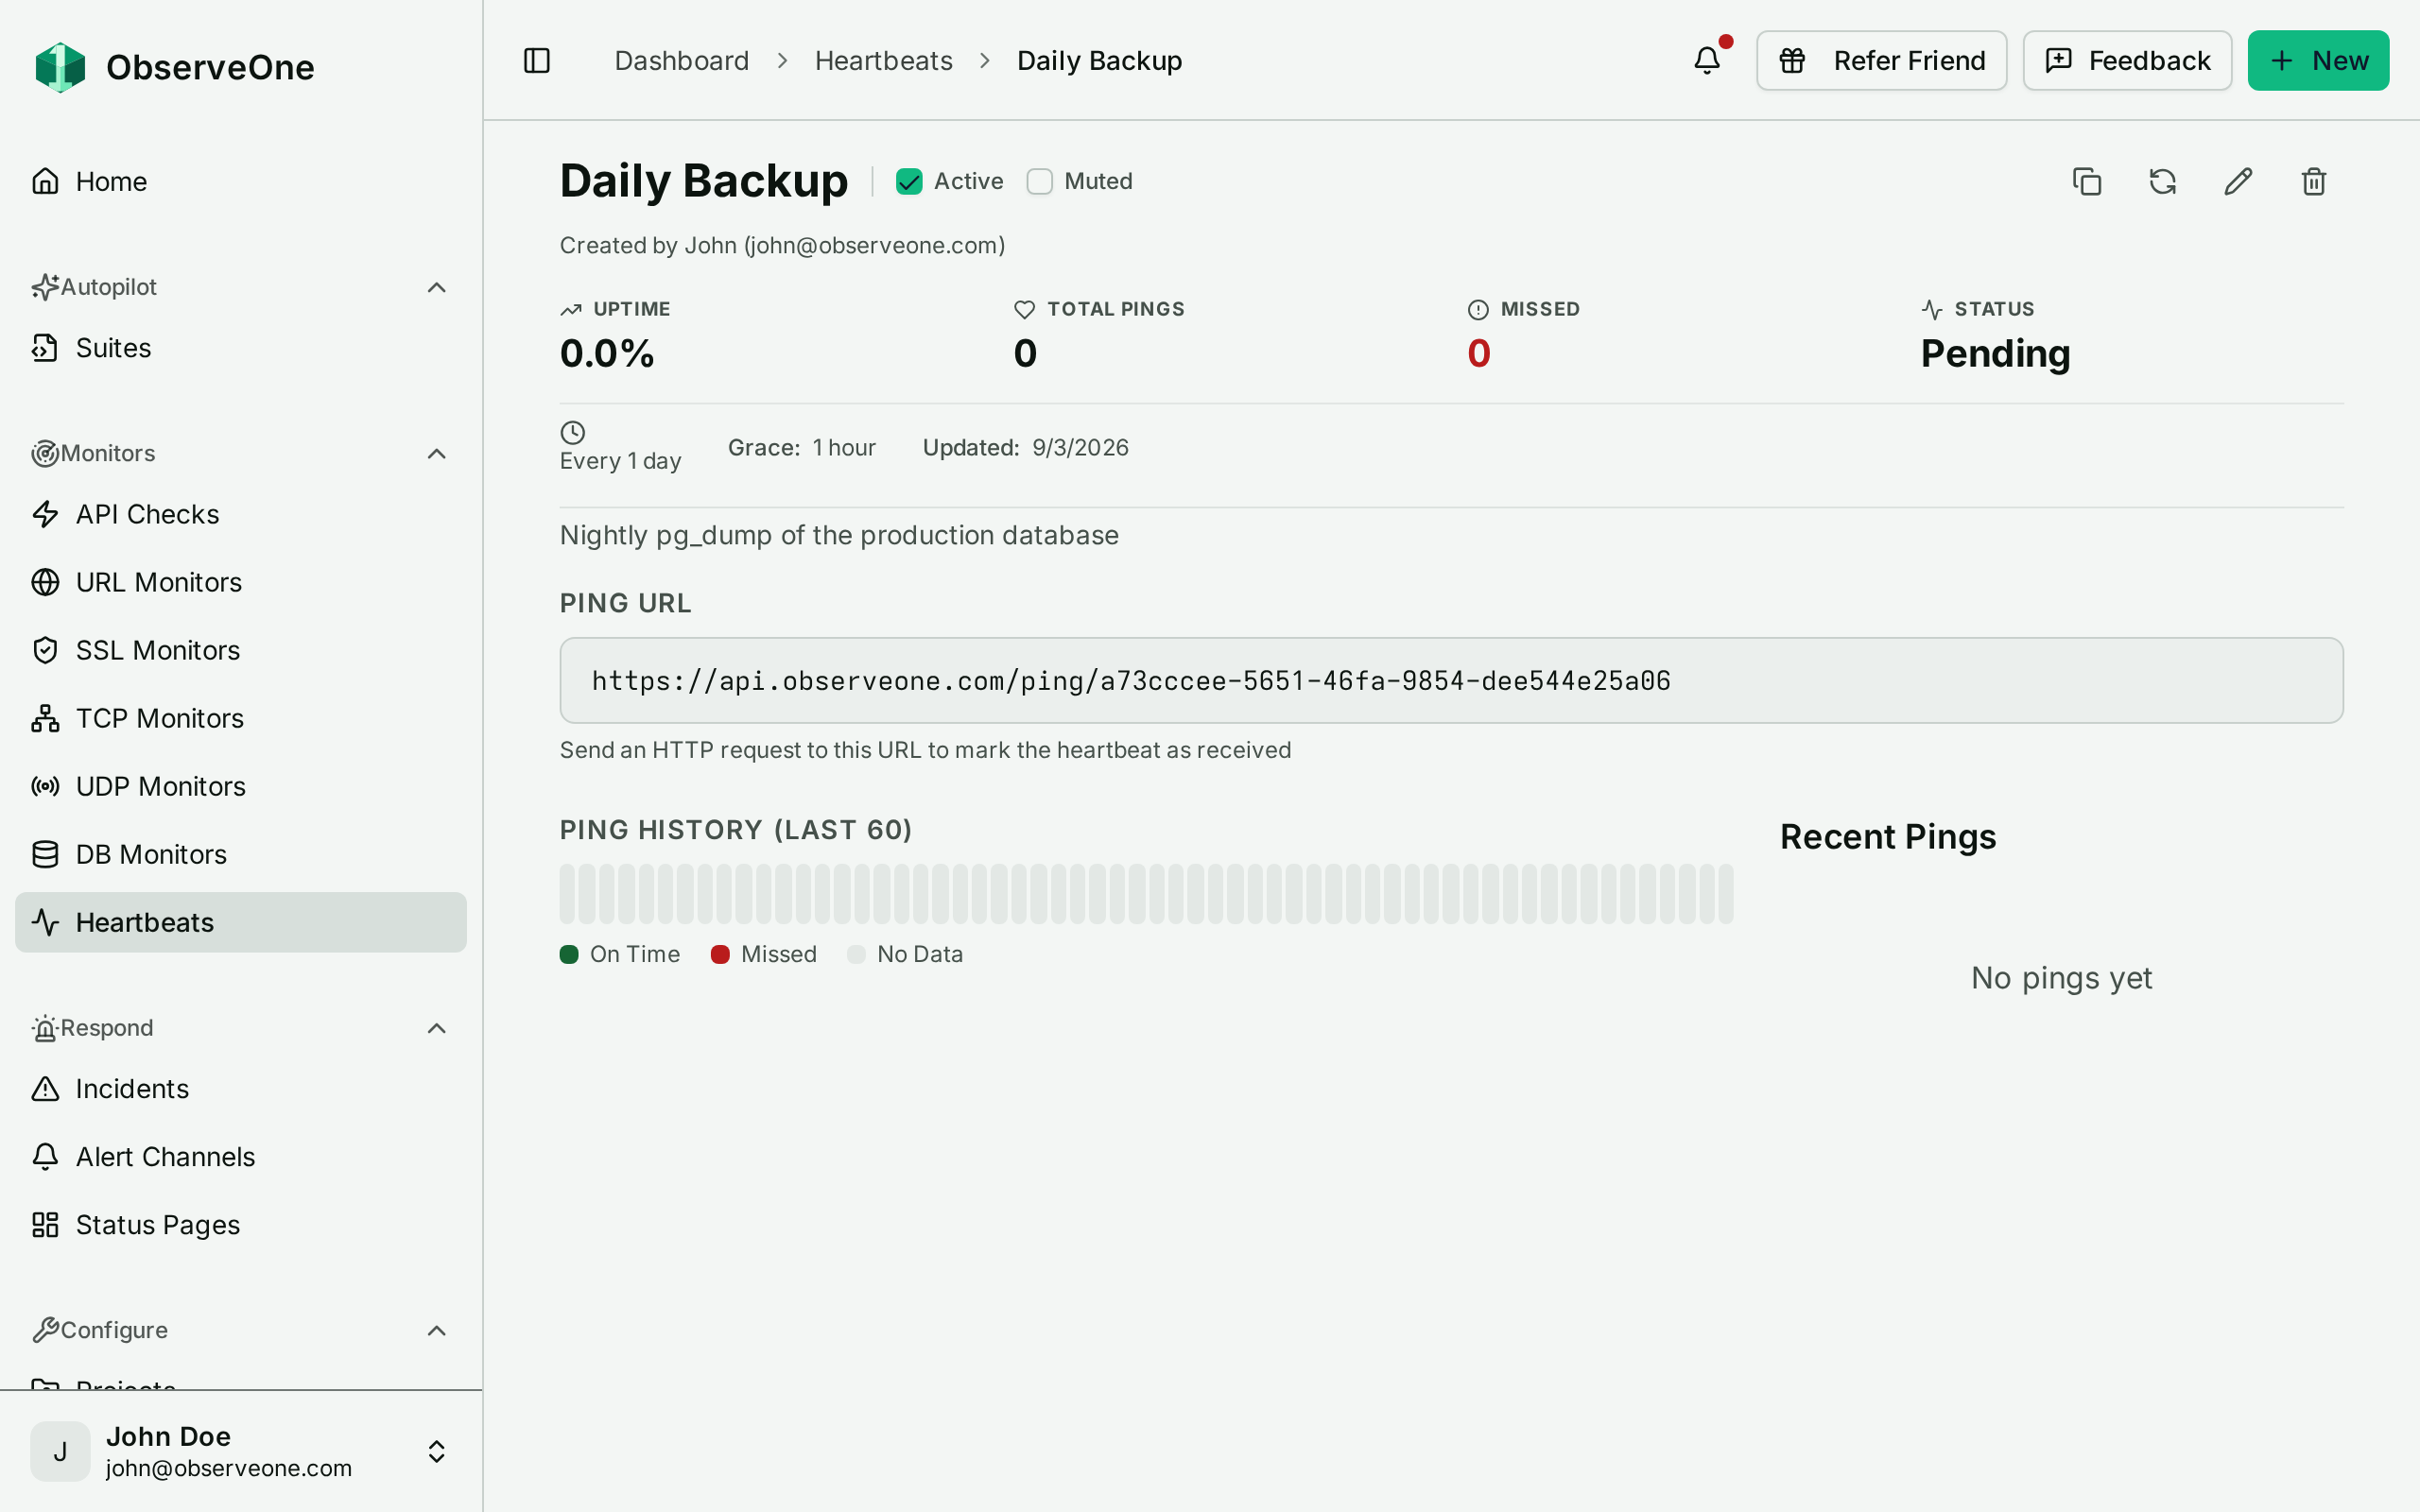Click the copy heartbeat icon
This screenshot has height=1512, width=2420.
(x=2087, y=181)
